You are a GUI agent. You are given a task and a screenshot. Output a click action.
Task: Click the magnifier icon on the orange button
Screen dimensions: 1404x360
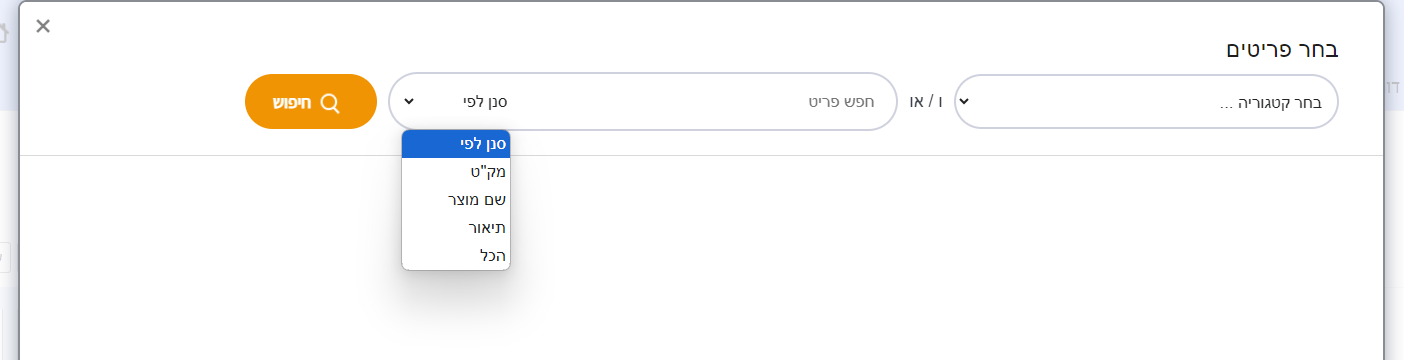point(330,102)
